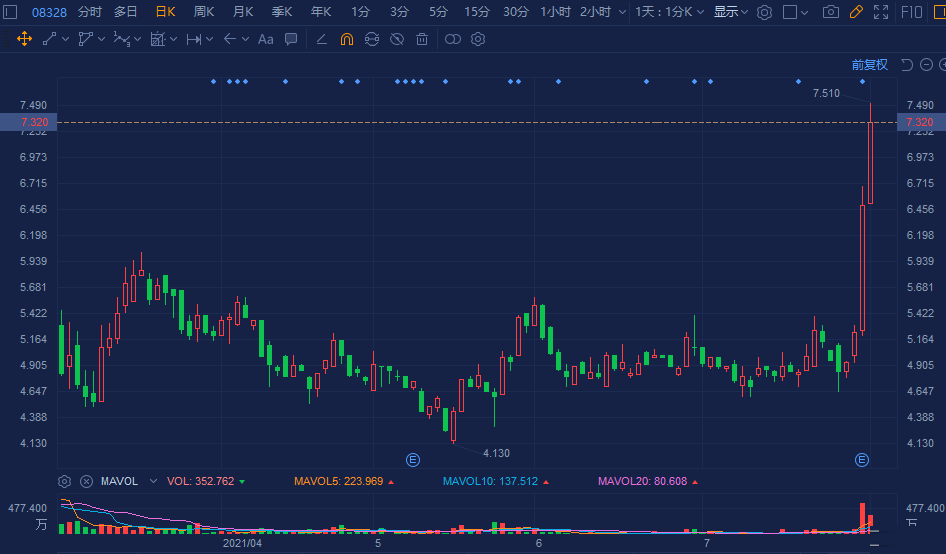Switch to 1小时 interval

point(555,12)
